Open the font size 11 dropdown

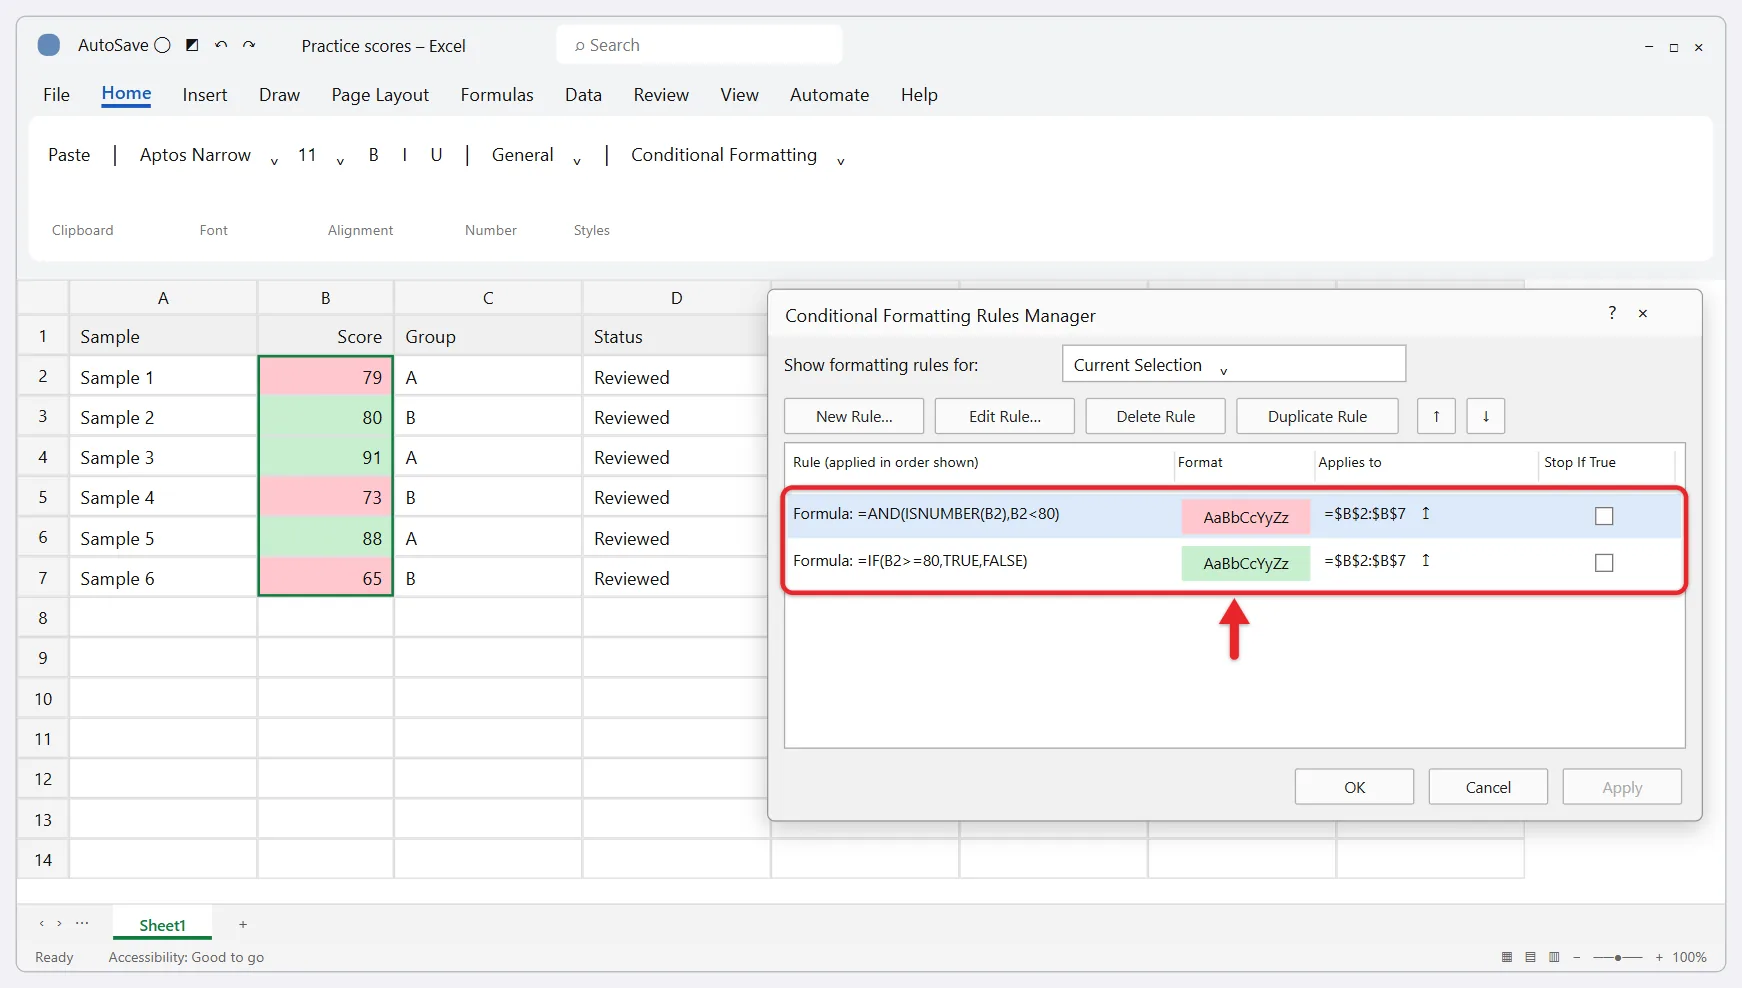pyautogui.click(x=340, y=161)
